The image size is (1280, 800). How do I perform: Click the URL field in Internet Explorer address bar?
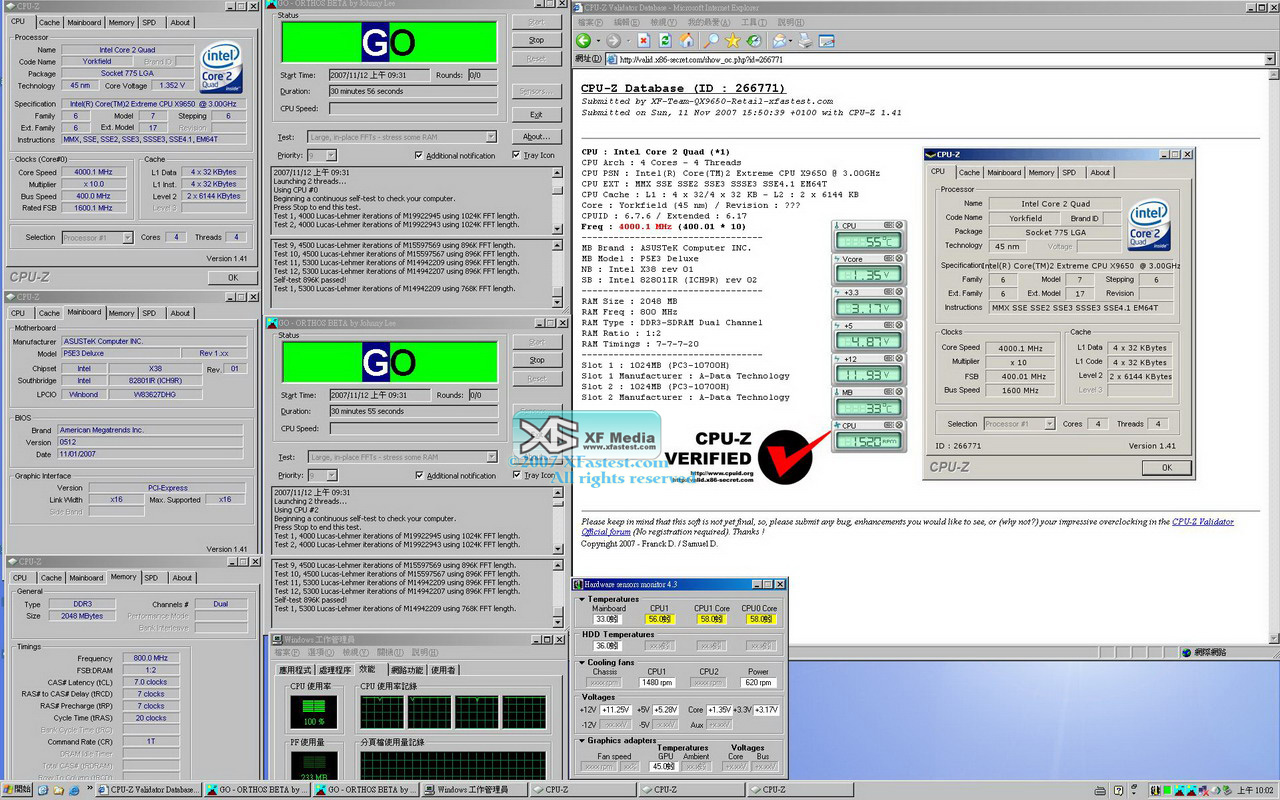pyautogui.click(x=940, y=59)
